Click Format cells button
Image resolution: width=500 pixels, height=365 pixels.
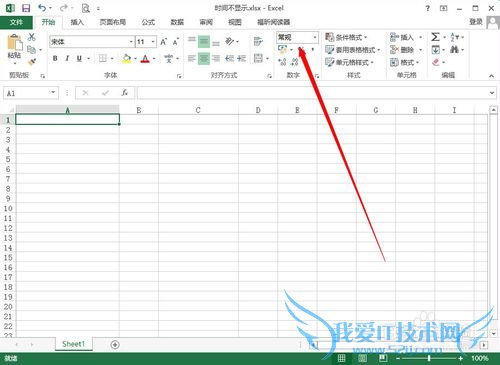point(404,62)
